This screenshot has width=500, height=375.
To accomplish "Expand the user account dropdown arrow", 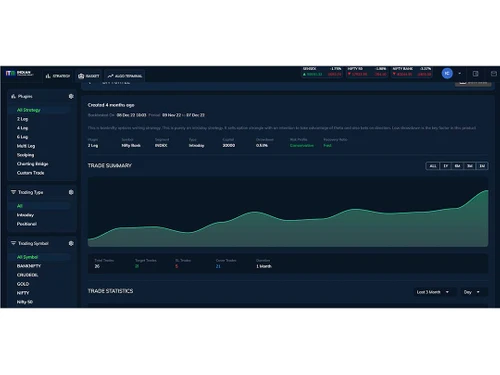I will point(460,73).
